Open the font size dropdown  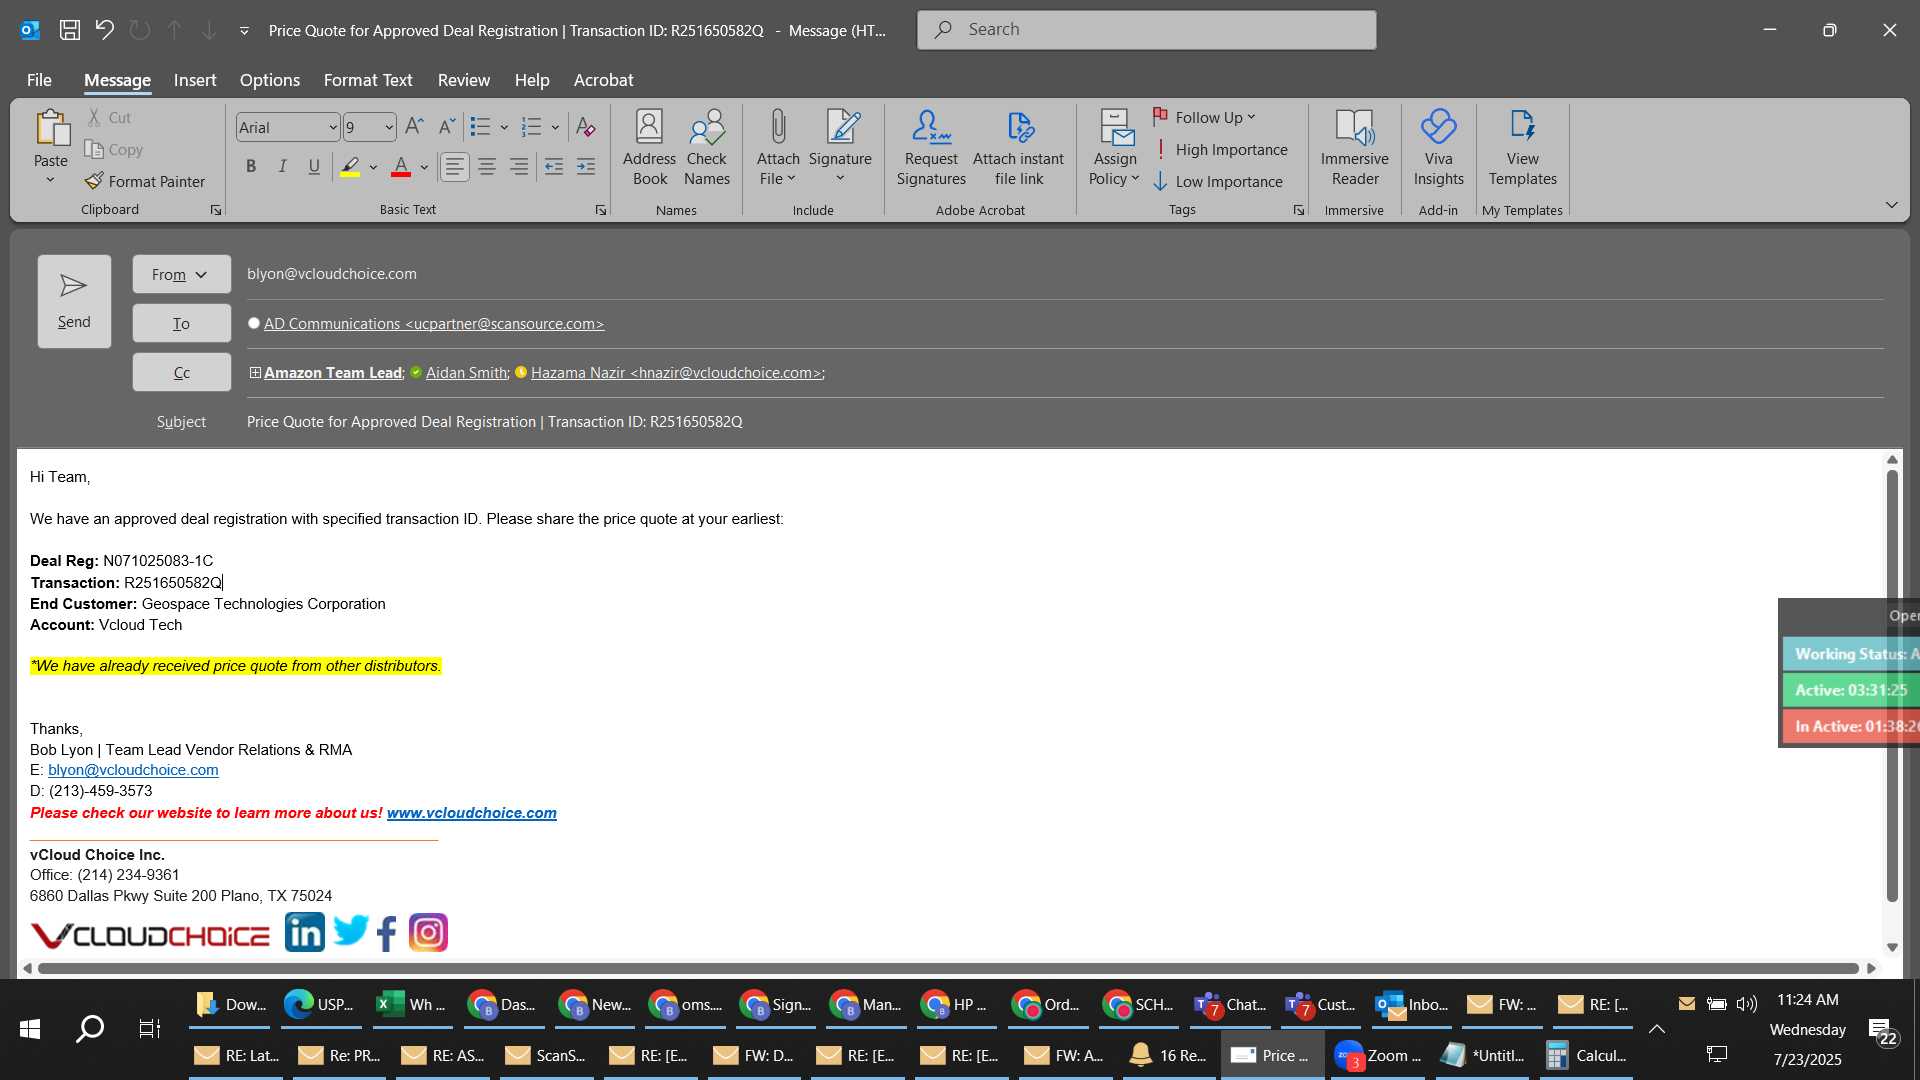[x=389, y=127]
